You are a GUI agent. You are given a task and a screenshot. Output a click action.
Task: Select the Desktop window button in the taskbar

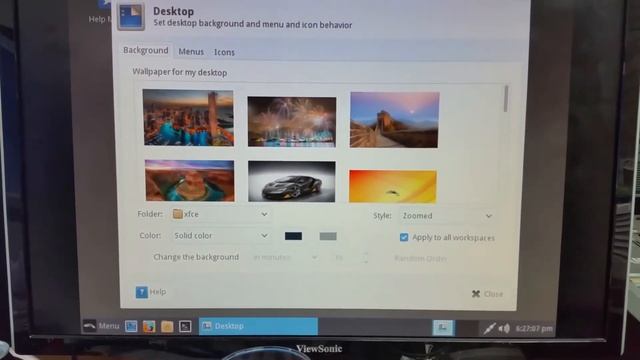pyautogui.click(x=258, y=326)
